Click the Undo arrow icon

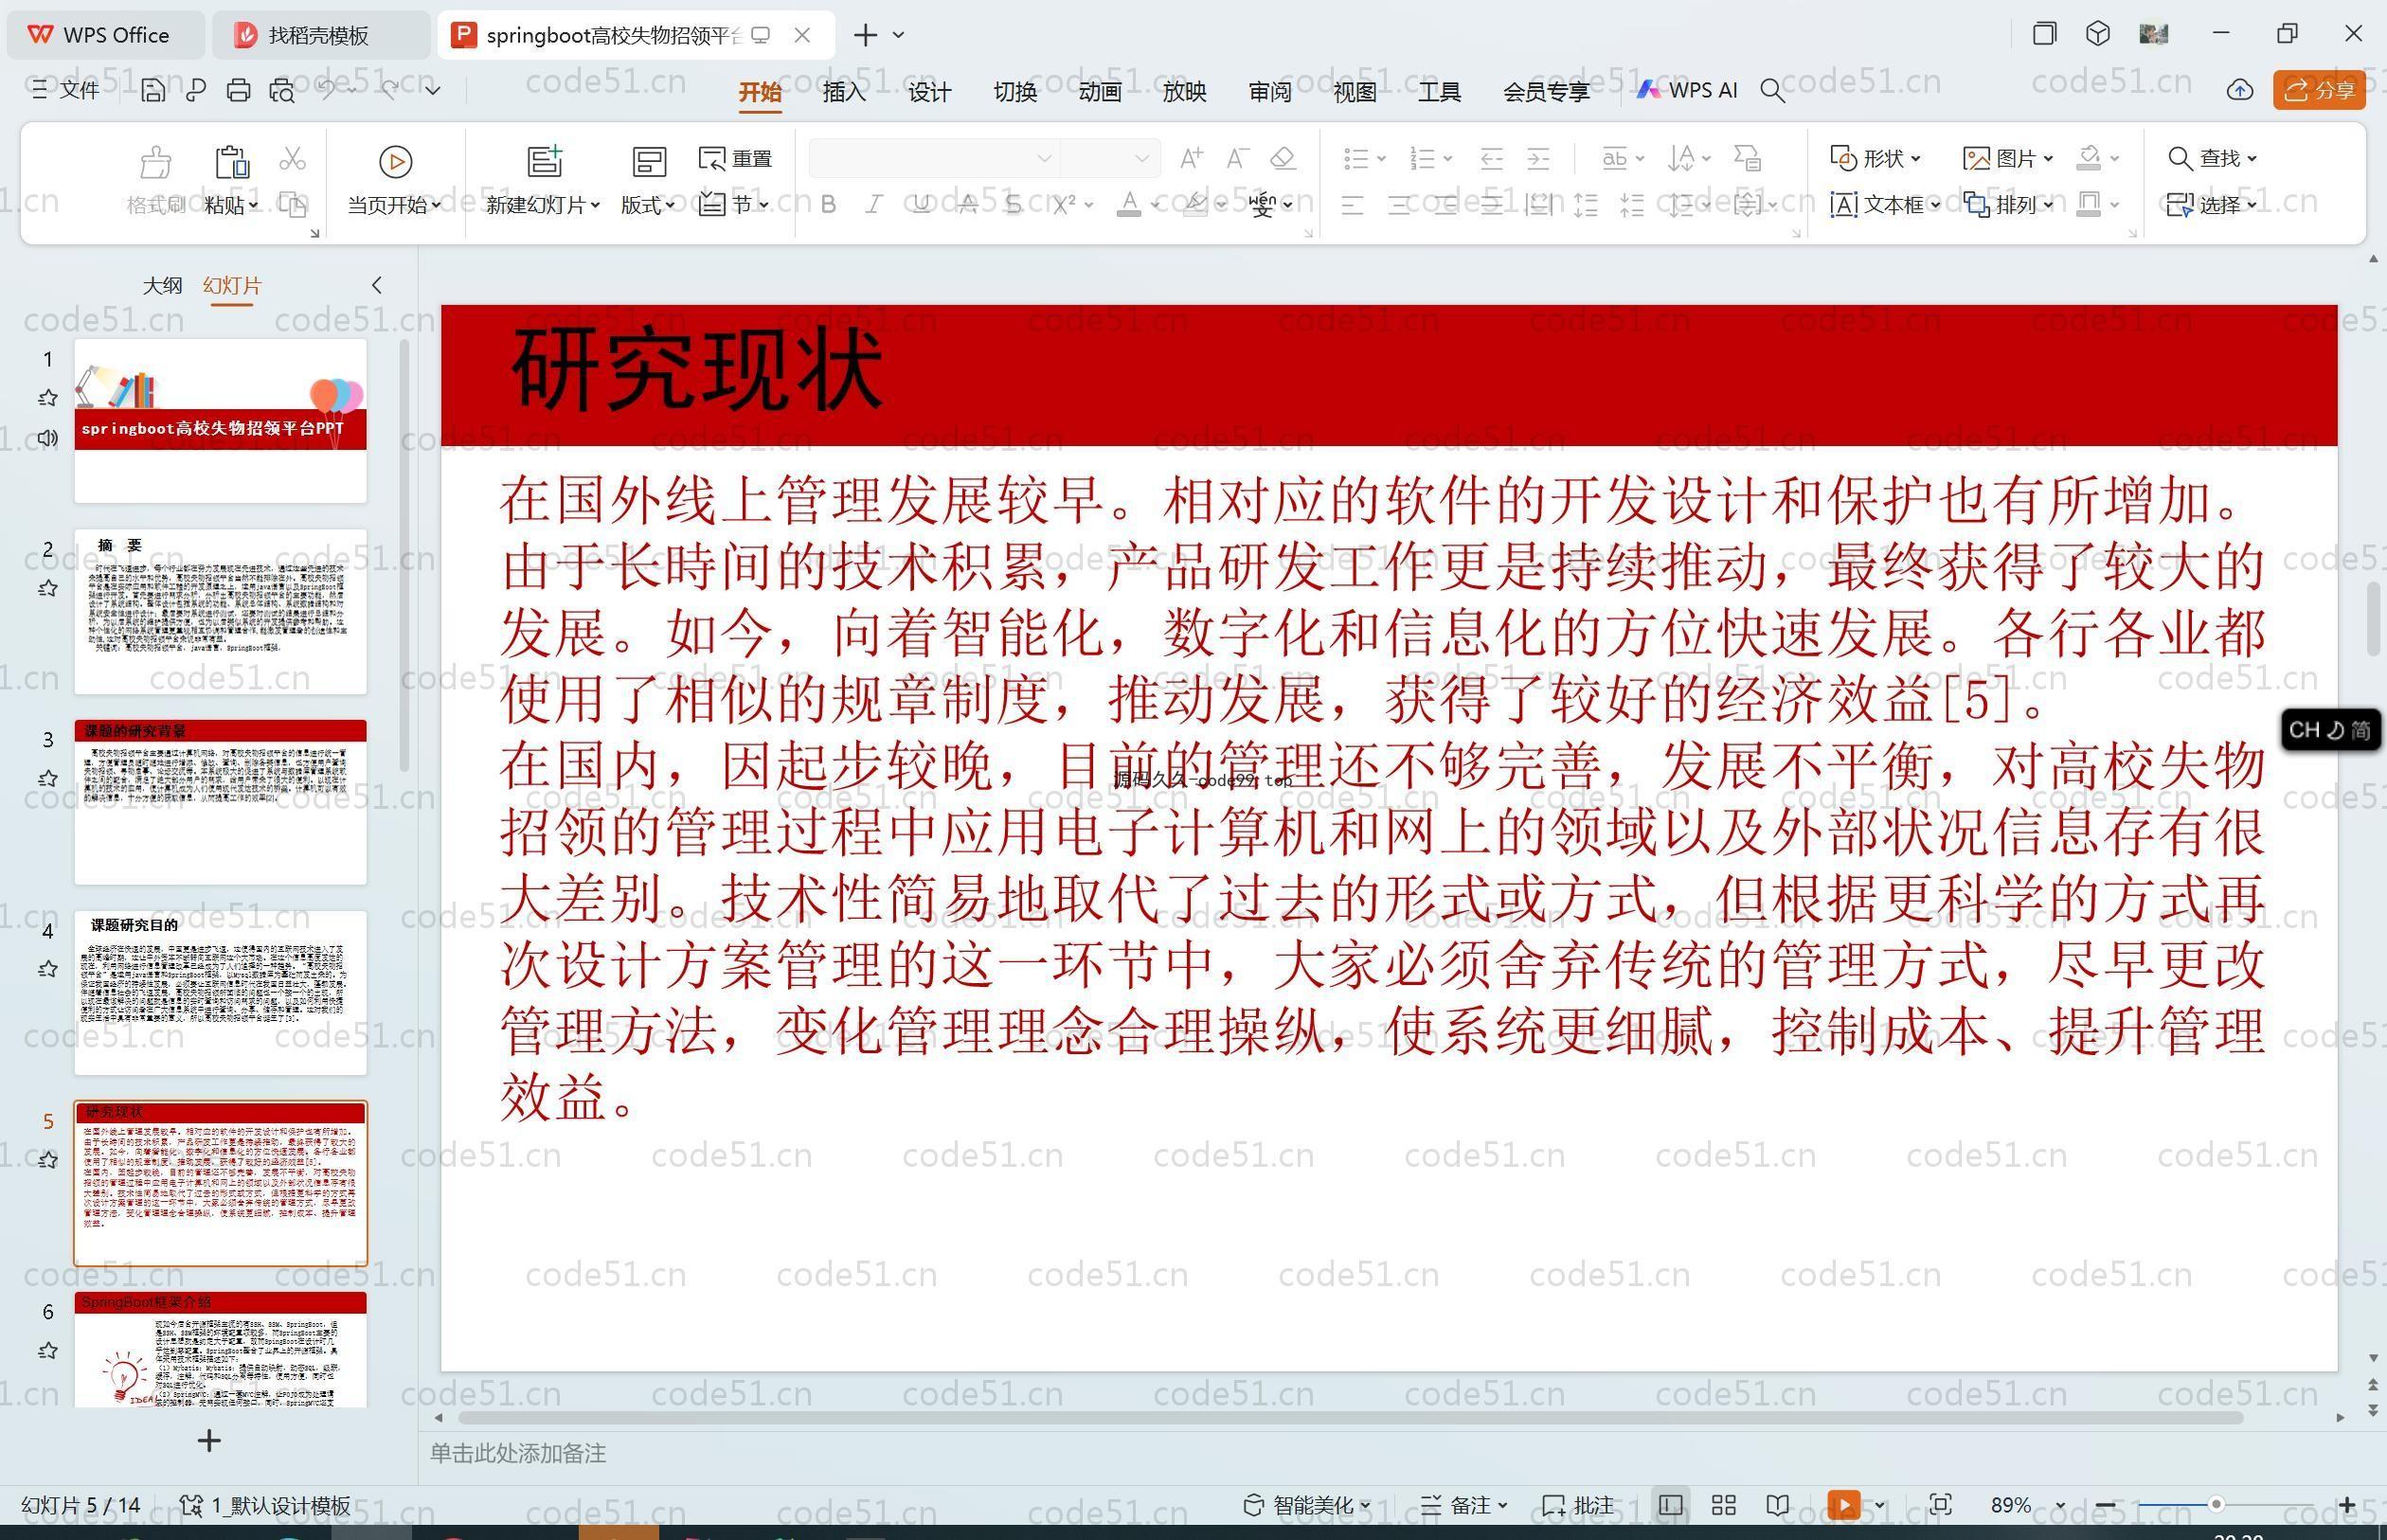pos(327,90)
